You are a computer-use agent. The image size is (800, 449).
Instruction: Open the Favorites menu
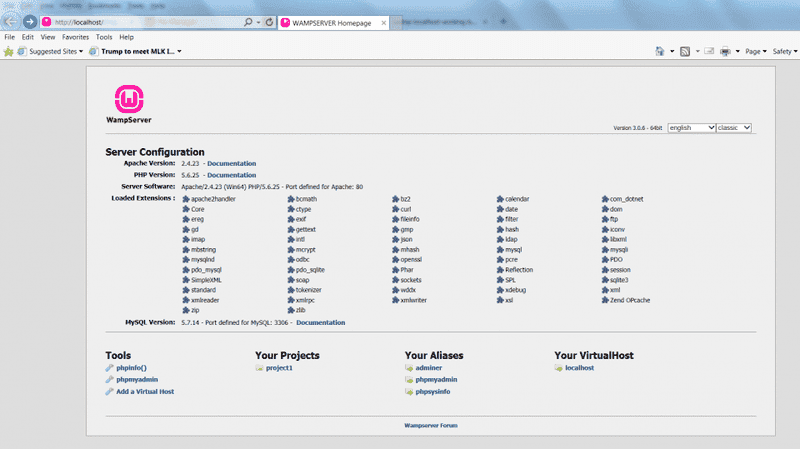(x=75, y=36)
